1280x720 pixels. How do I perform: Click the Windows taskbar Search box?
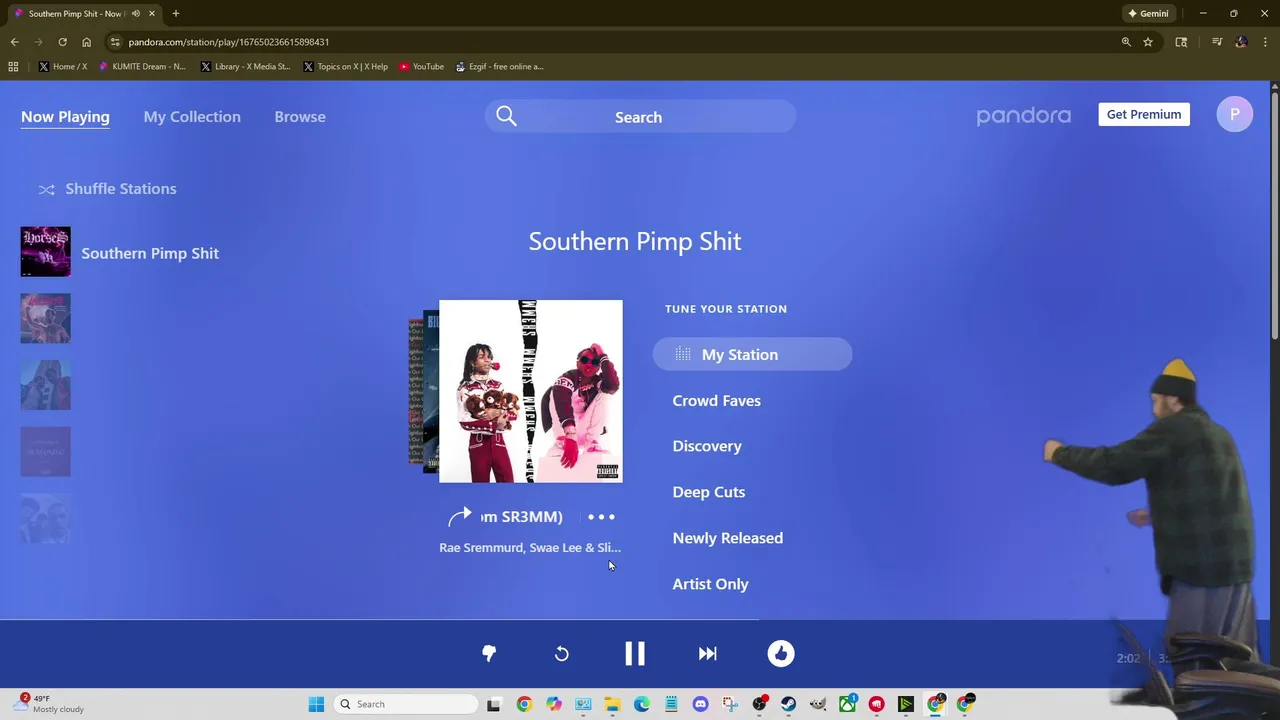404,704
